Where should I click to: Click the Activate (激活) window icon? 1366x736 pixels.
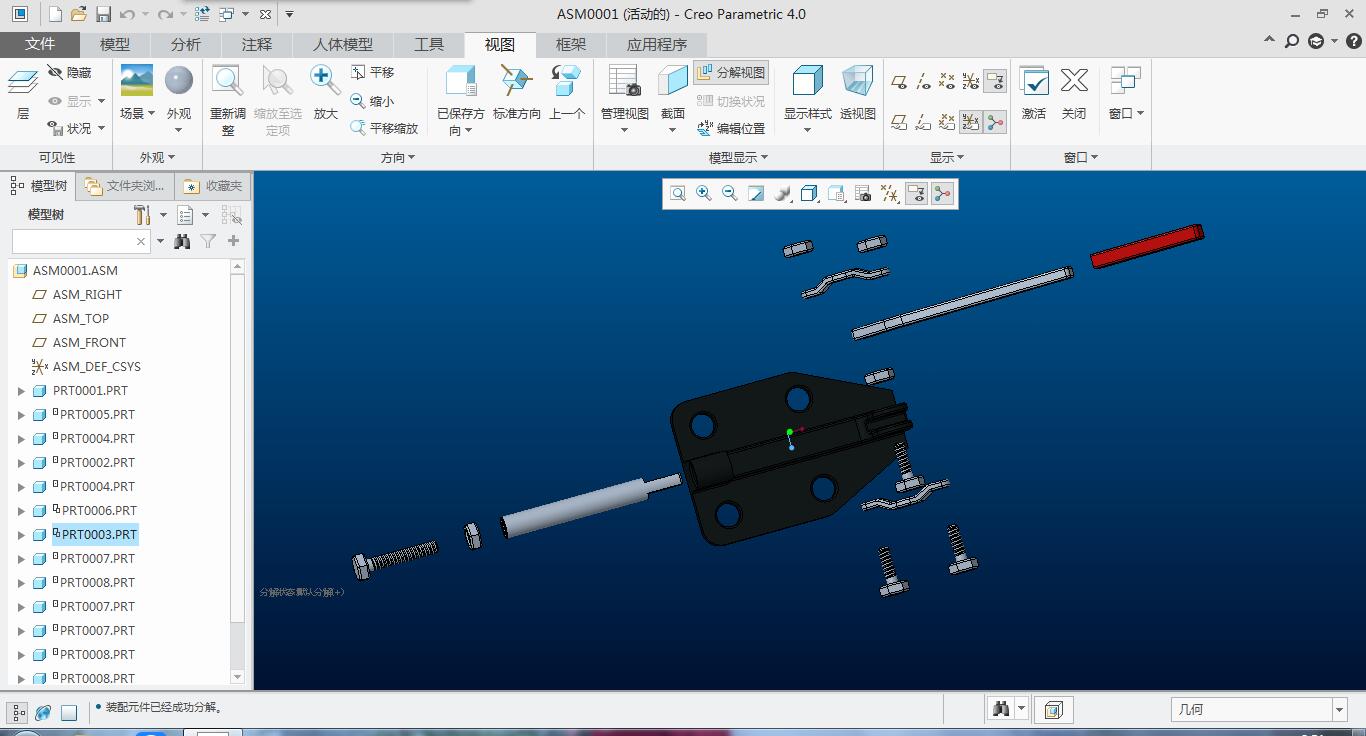(x=1034, y=93)
